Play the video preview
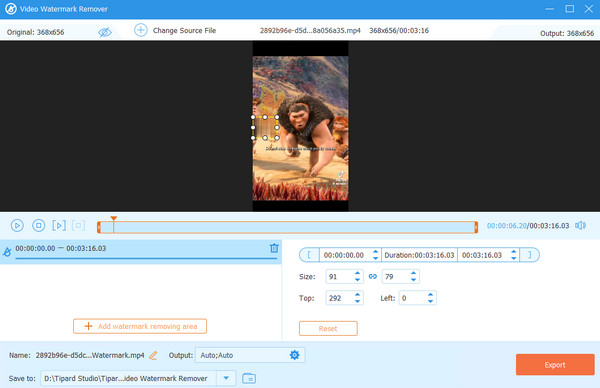 coord(17,225)
